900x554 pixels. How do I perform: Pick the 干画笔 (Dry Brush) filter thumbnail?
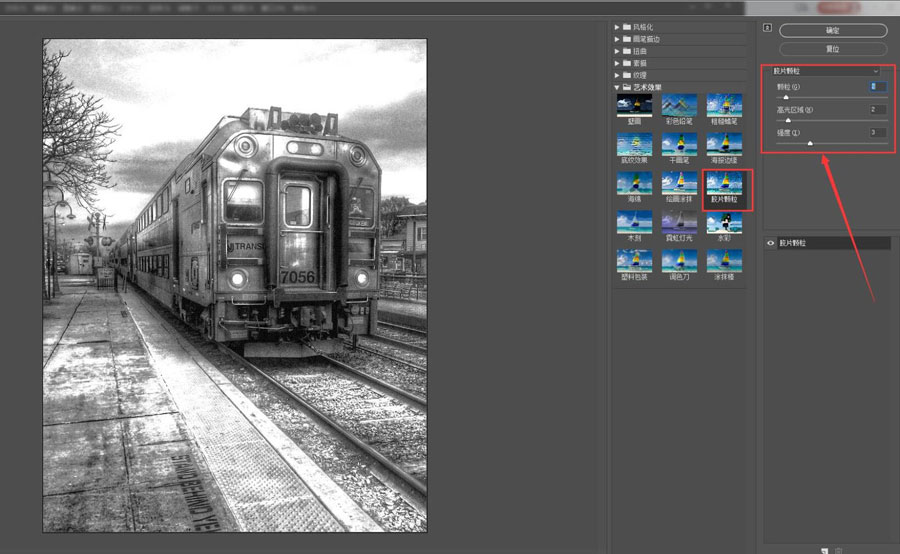pyautogui.click(x=679, y=145)
